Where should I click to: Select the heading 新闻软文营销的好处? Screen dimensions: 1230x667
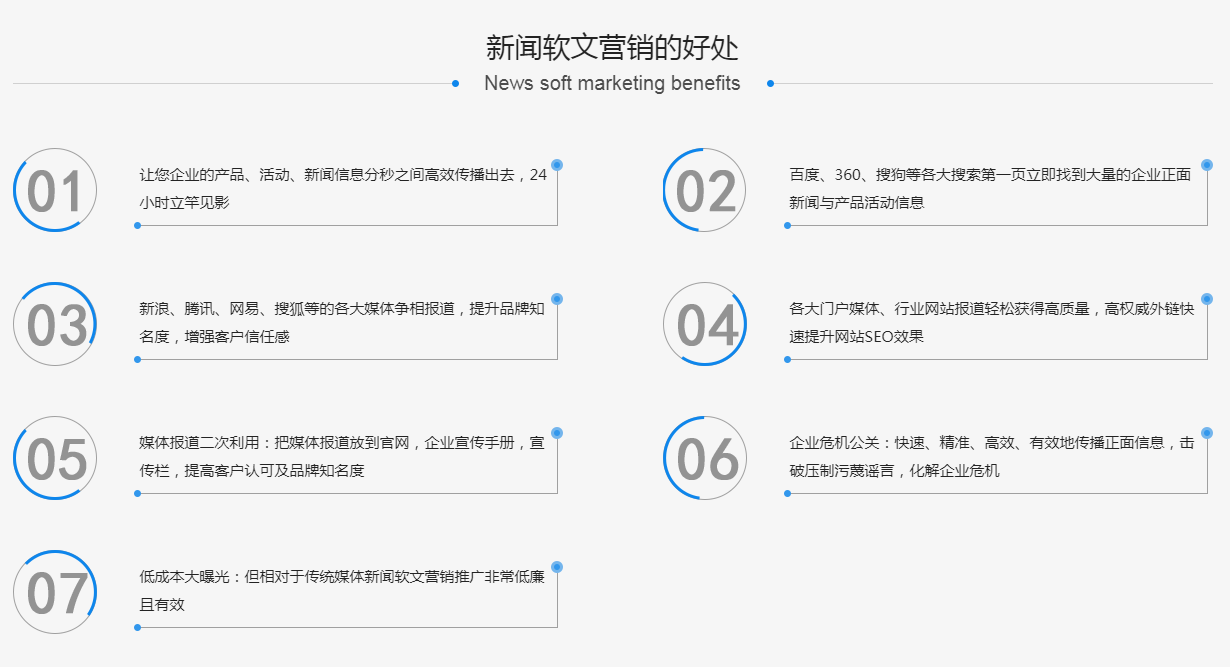(x=613, y=48)
